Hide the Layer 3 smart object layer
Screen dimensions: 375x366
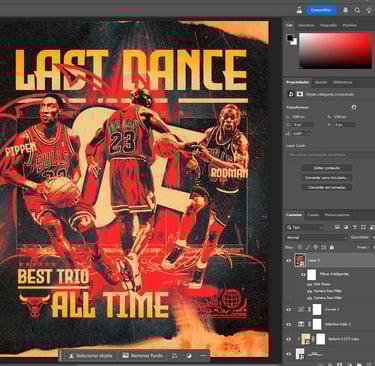289,260
